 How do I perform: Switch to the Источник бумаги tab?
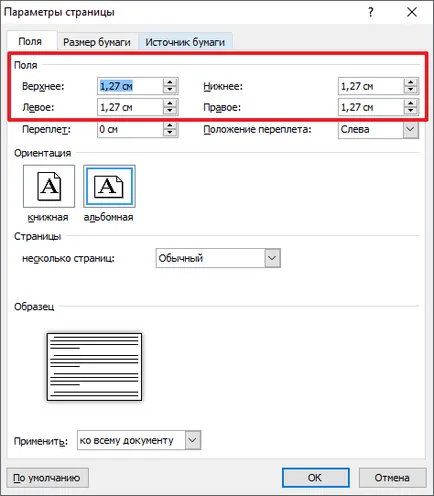[x=185, y=42]
